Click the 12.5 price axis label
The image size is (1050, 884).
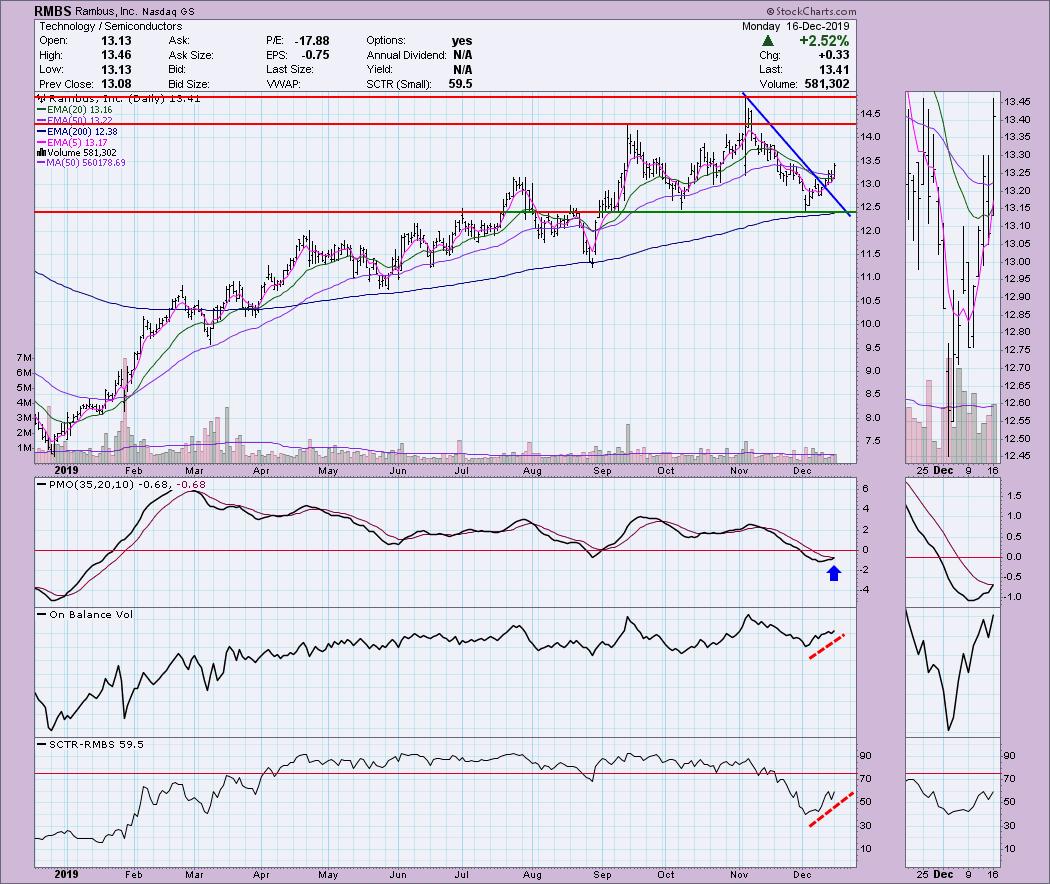click(x=871, y=207)
